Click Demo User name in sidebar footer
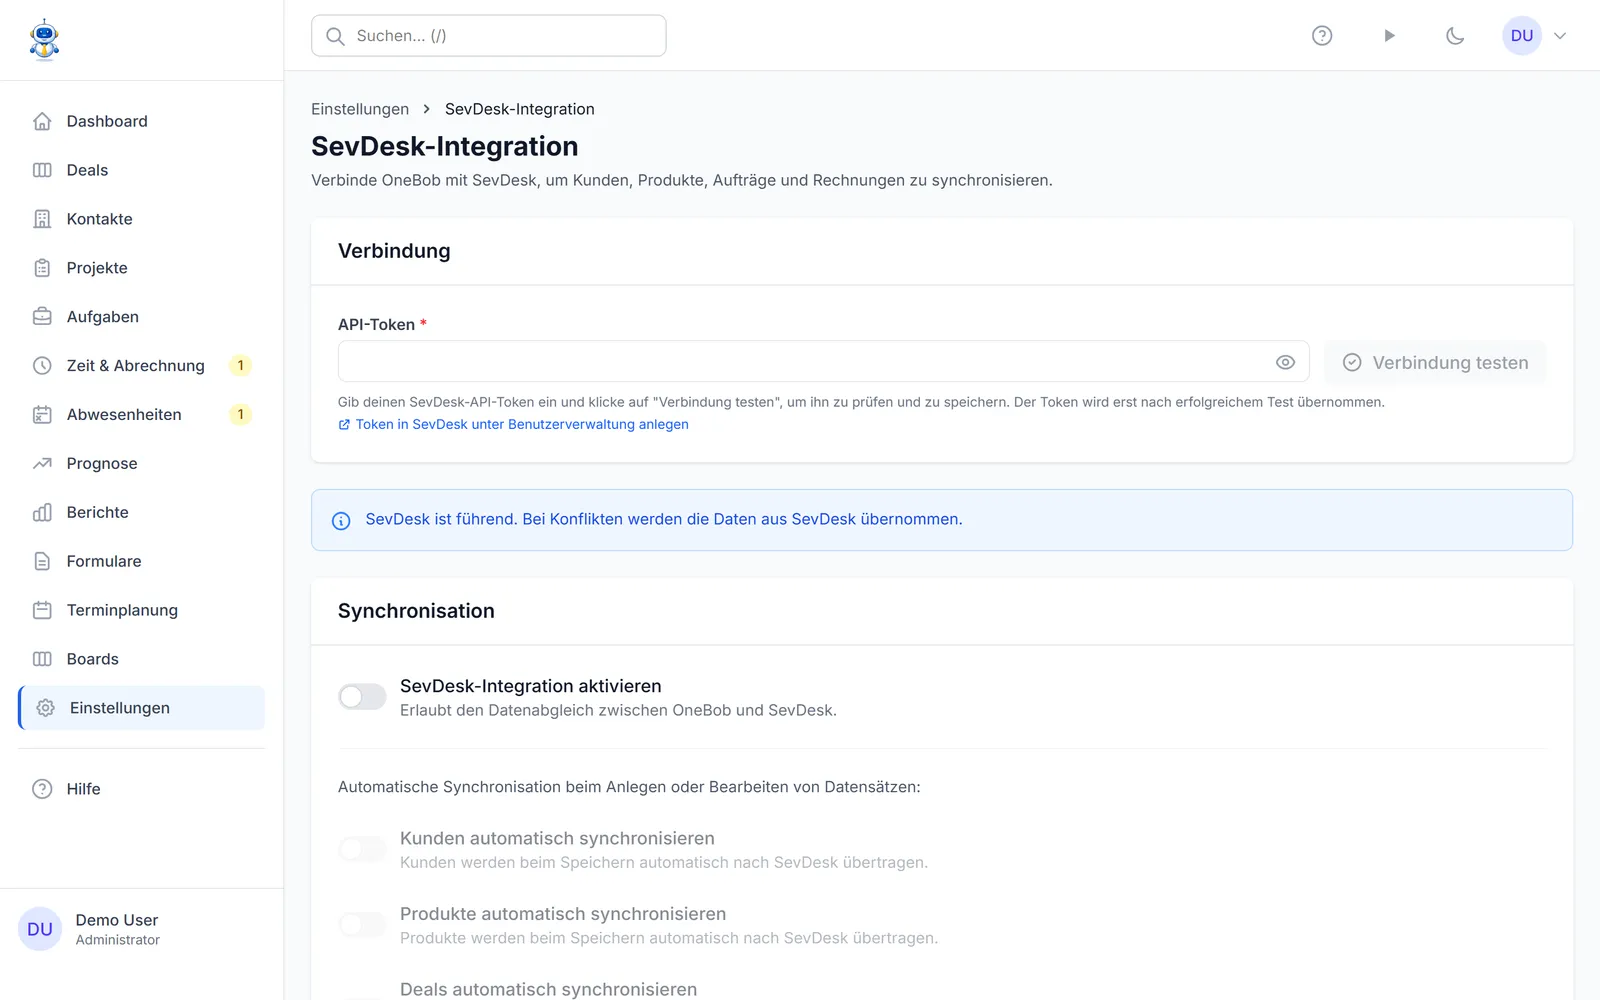 click(x=117, y=920)
